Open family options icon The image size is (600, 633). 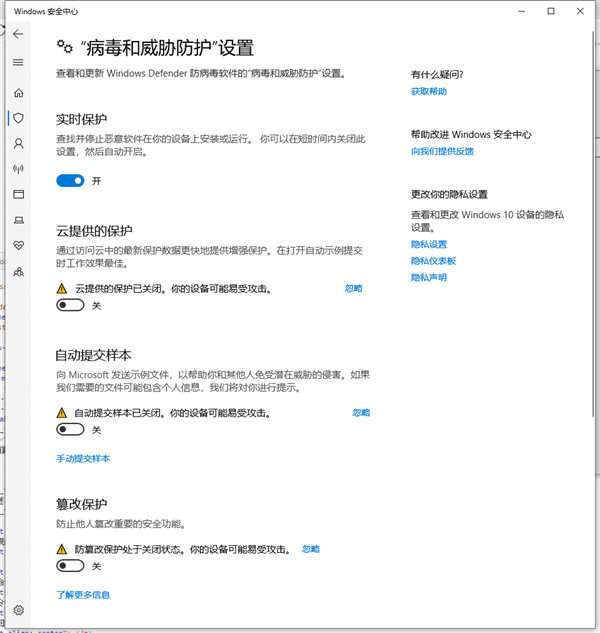click(19, 272)
